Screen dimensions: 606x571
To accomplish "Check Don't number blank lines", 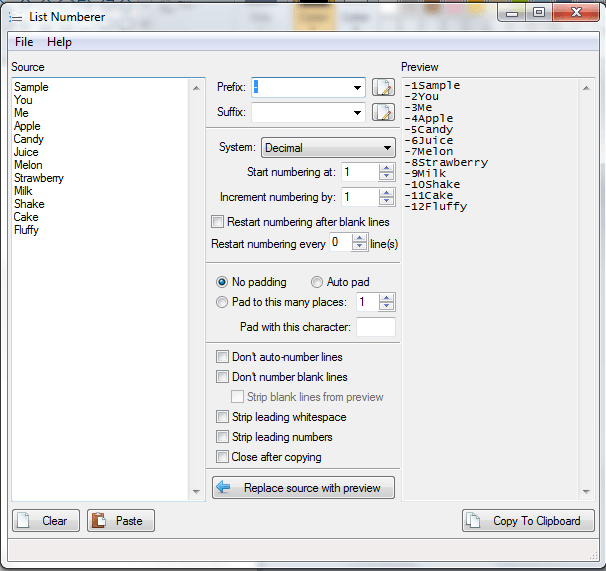I will point(222,377).
